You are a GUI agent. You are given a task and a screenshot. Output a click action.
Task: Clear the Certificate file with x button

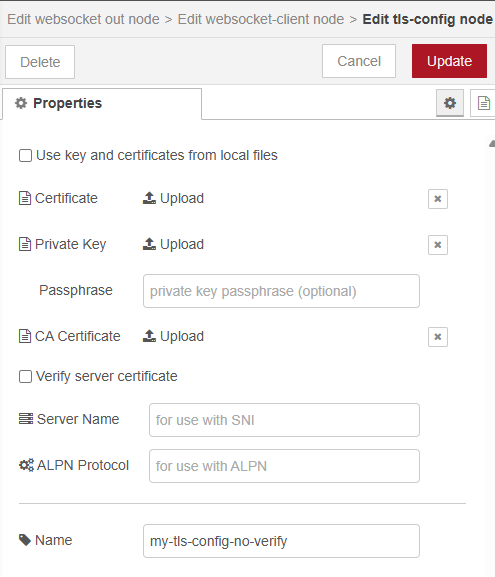click(438, 199)
